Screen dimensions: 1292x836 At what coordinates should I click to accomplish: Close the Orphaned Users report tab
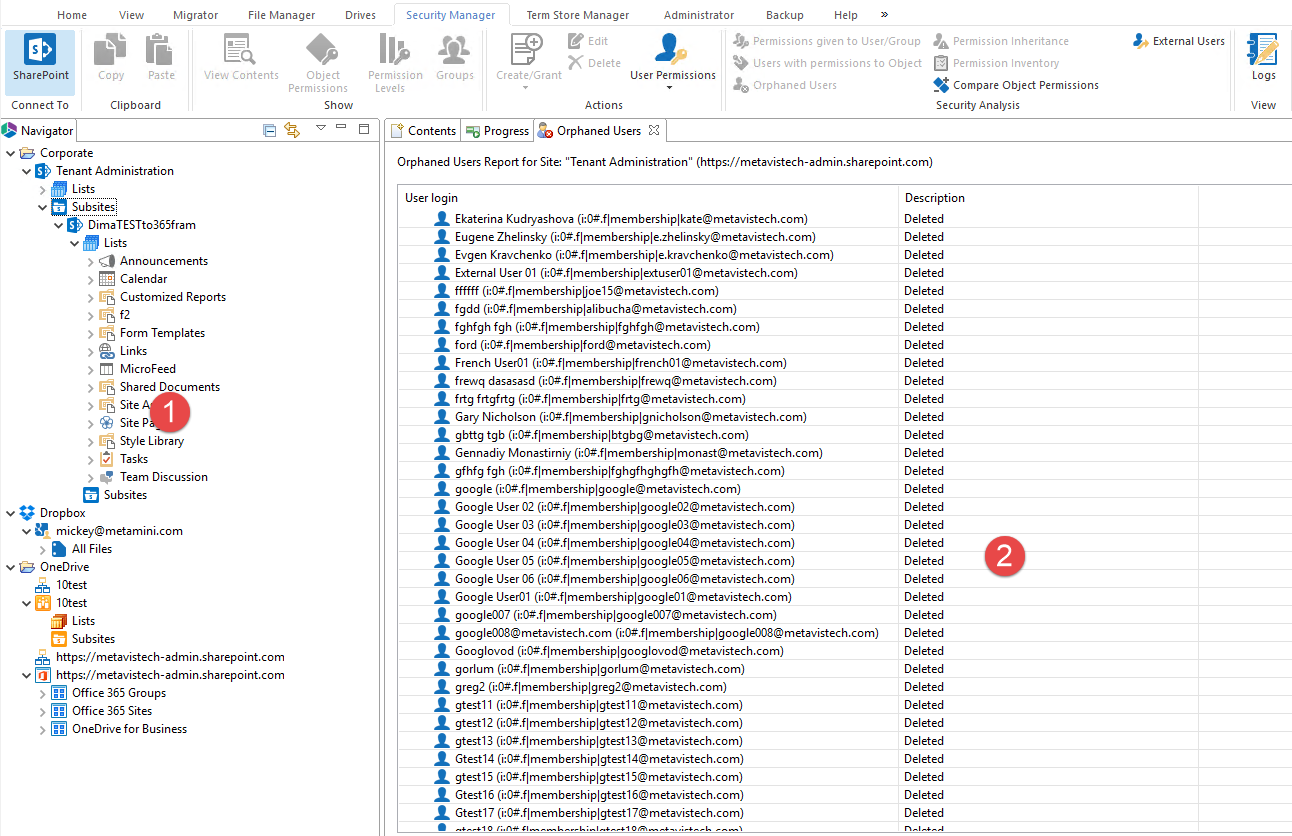pos(655,130)
